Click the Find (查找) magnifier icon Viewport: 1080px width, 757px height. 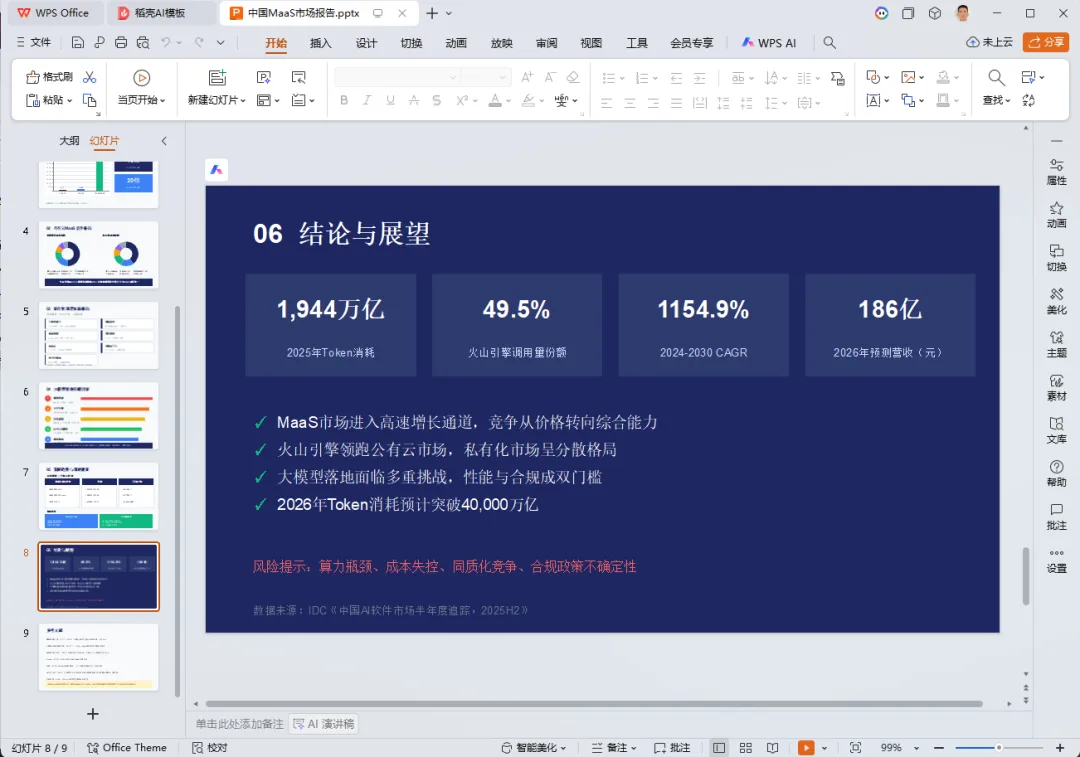[x=996, y=77]
